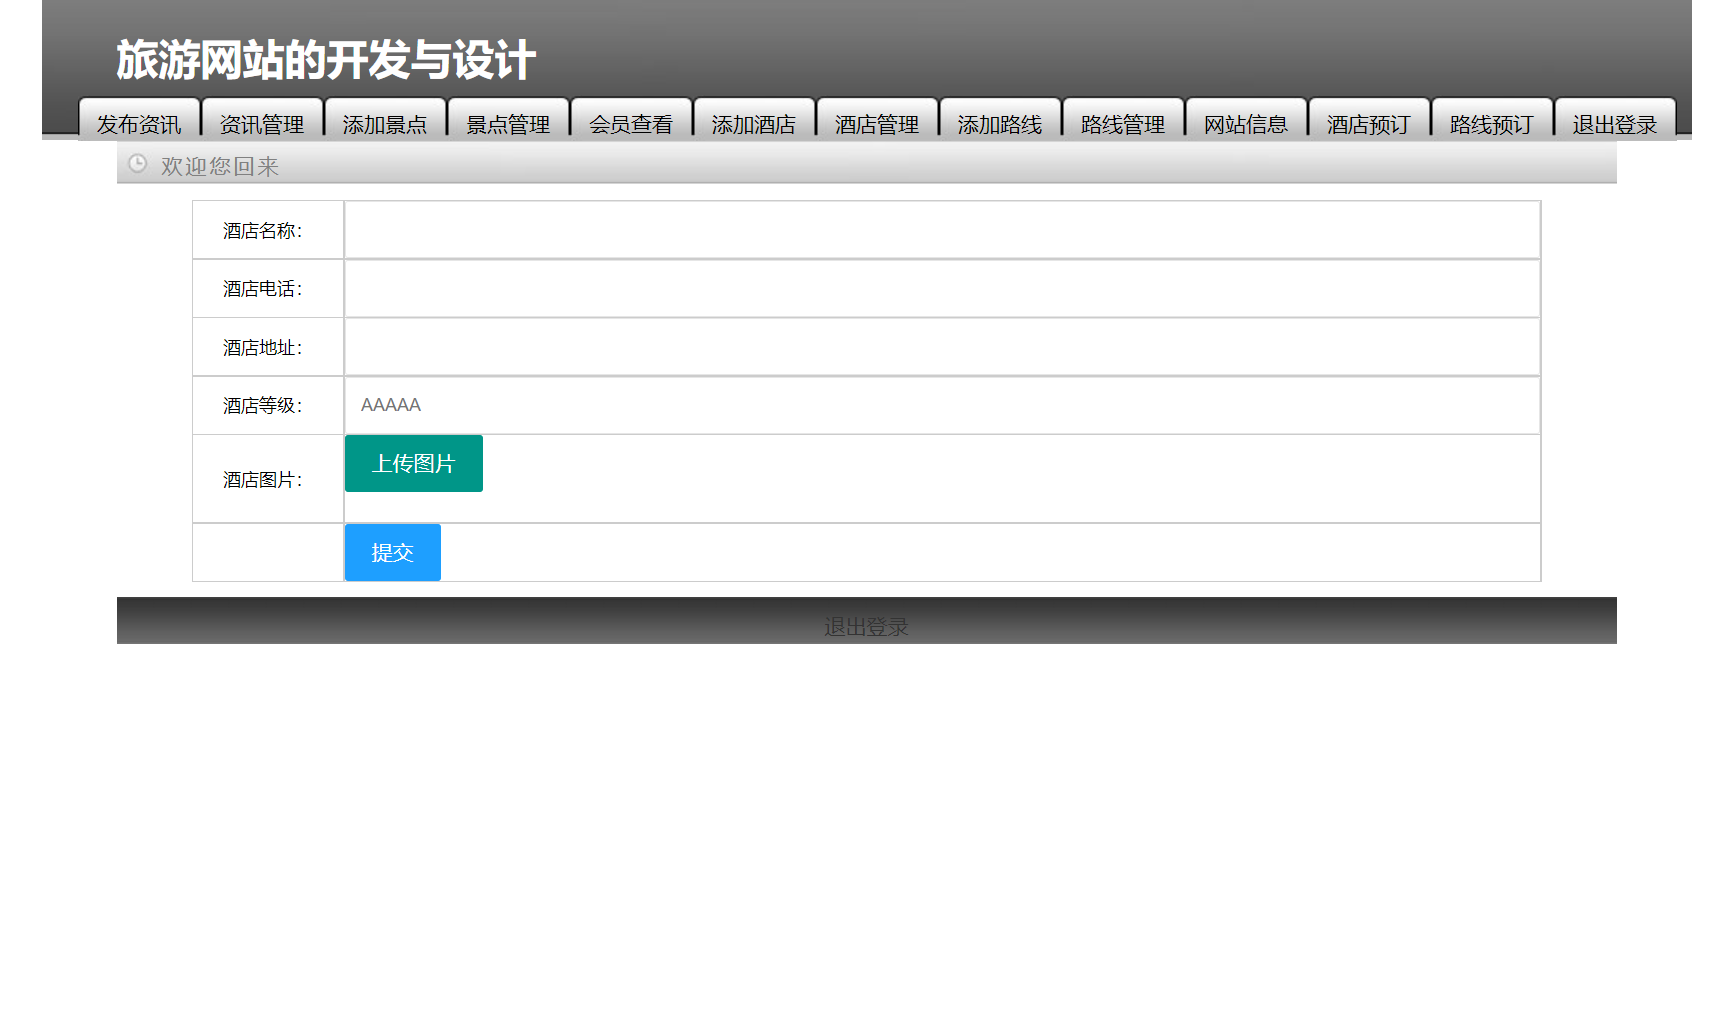Viewport: 1735px width, 1022px height.
Task: Click the 旅游网站的开发与设计 site title
Action: (x=326, y=60)
